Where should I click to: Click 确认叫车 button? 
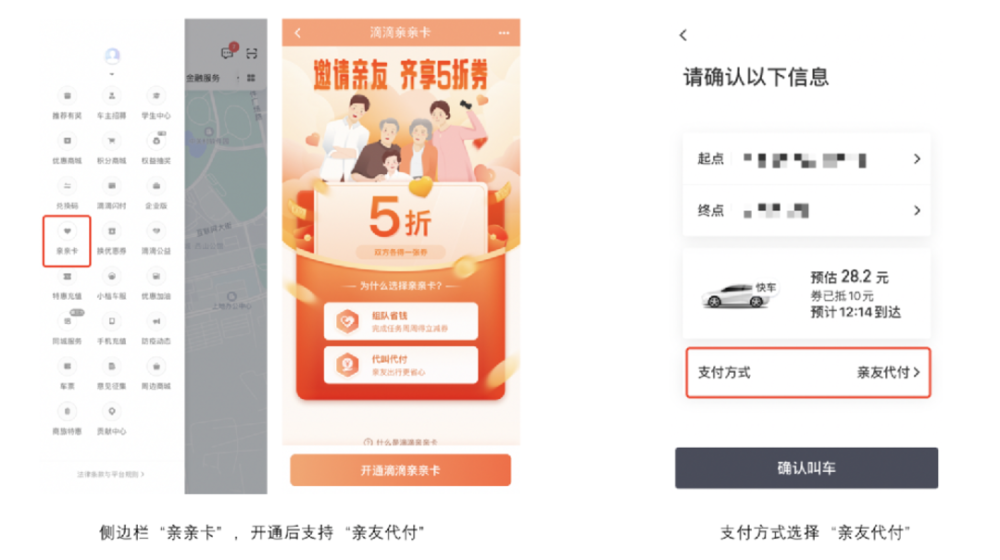806,468
